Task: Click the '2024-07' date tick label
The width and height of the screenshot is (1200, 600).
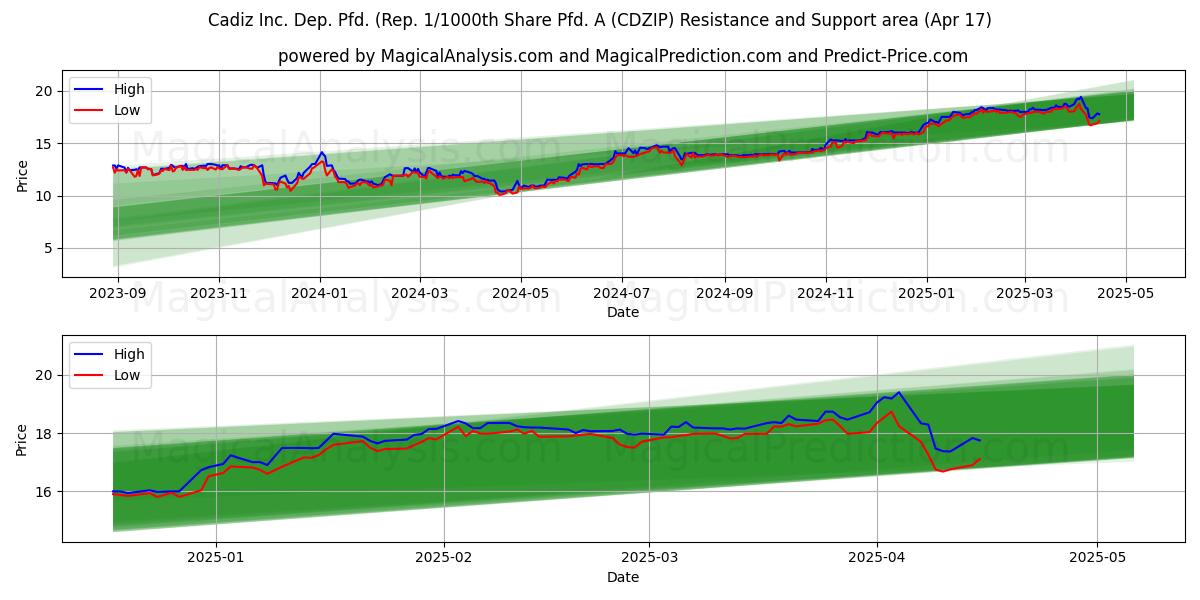Action: (622, 293)
